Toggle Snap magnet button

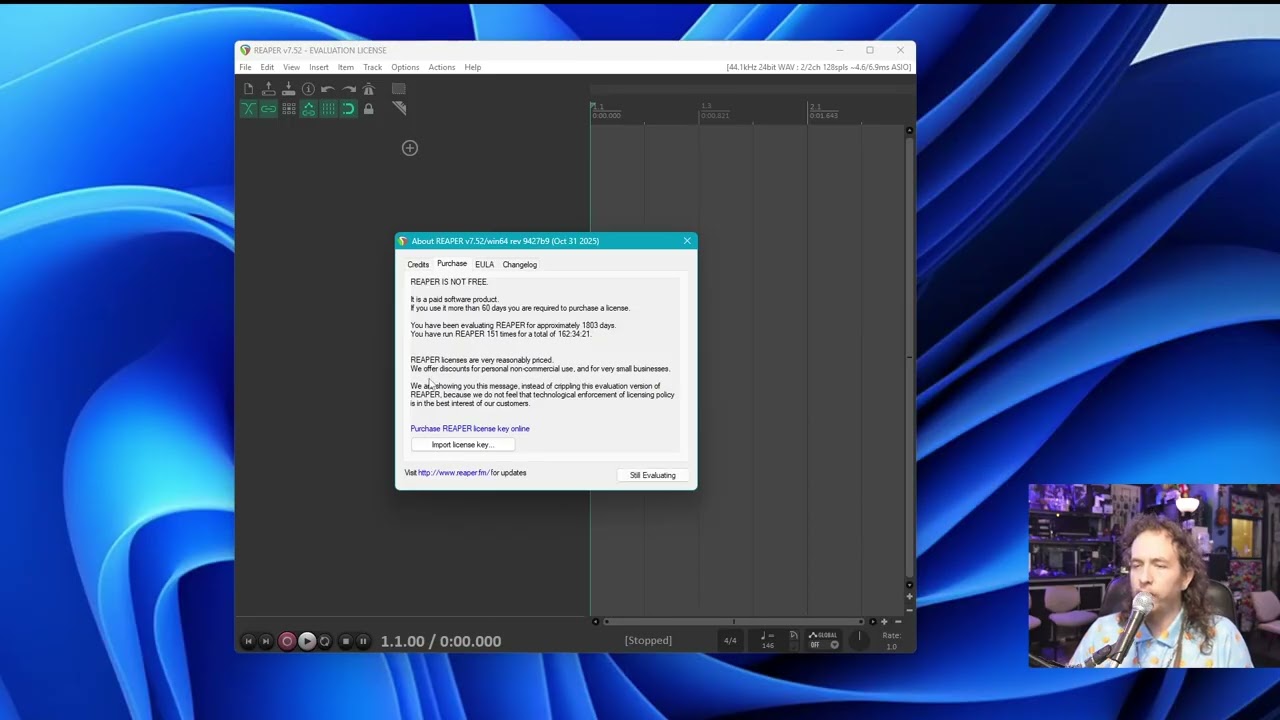pyautogui.click(x=348, y=109)
